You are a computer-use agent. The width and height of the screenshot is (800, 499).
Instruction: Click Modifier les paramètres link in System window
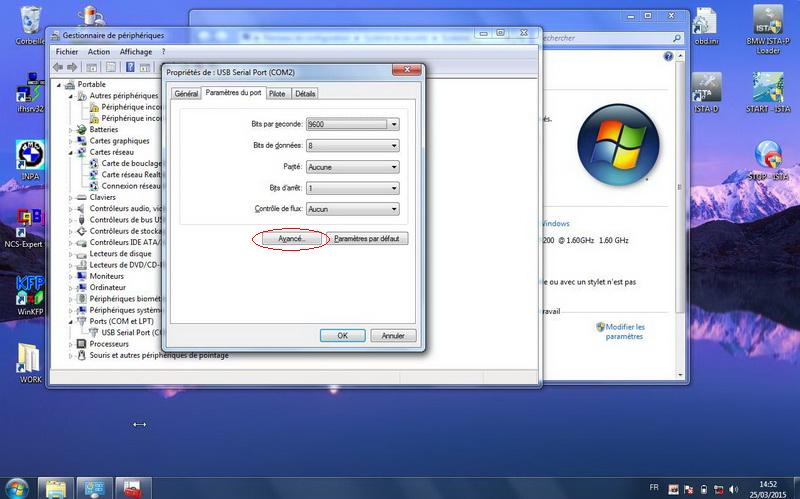click(x=624, y=332)
